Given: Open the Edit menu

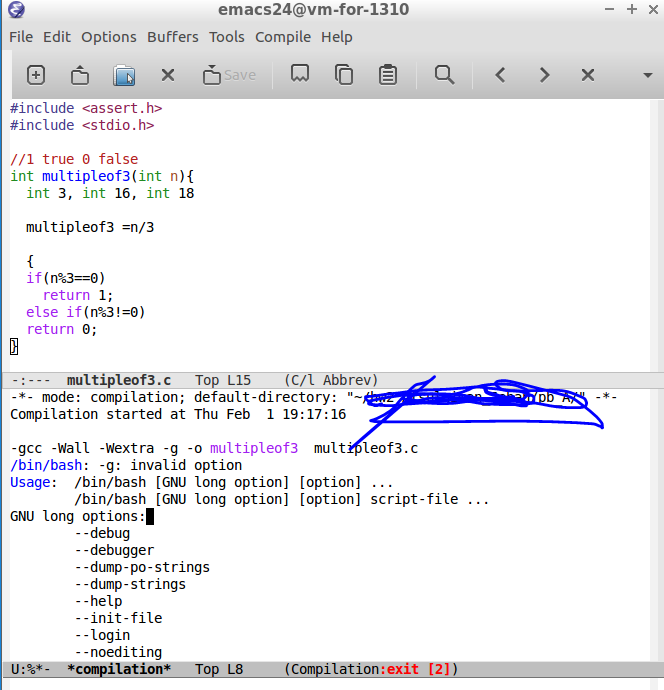Looking at the screenshot, I should pyautogui.click(x=57, y=37).
